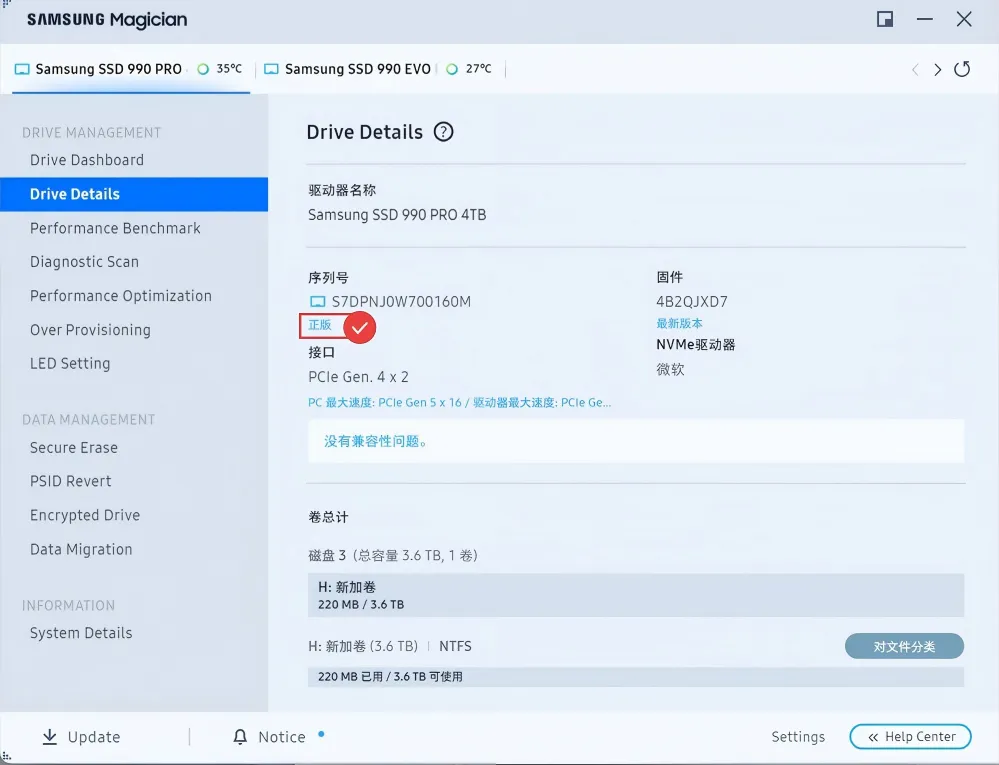Open Secure Erase page

pos(74,448)
